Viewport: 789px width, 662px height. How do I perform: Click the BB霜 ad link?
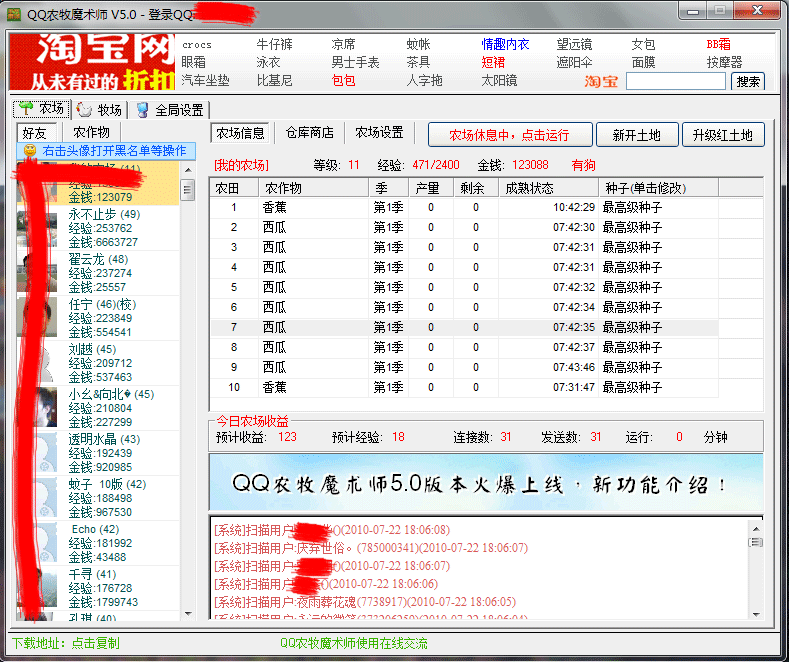pyautogui.click(x=719, y=44)
